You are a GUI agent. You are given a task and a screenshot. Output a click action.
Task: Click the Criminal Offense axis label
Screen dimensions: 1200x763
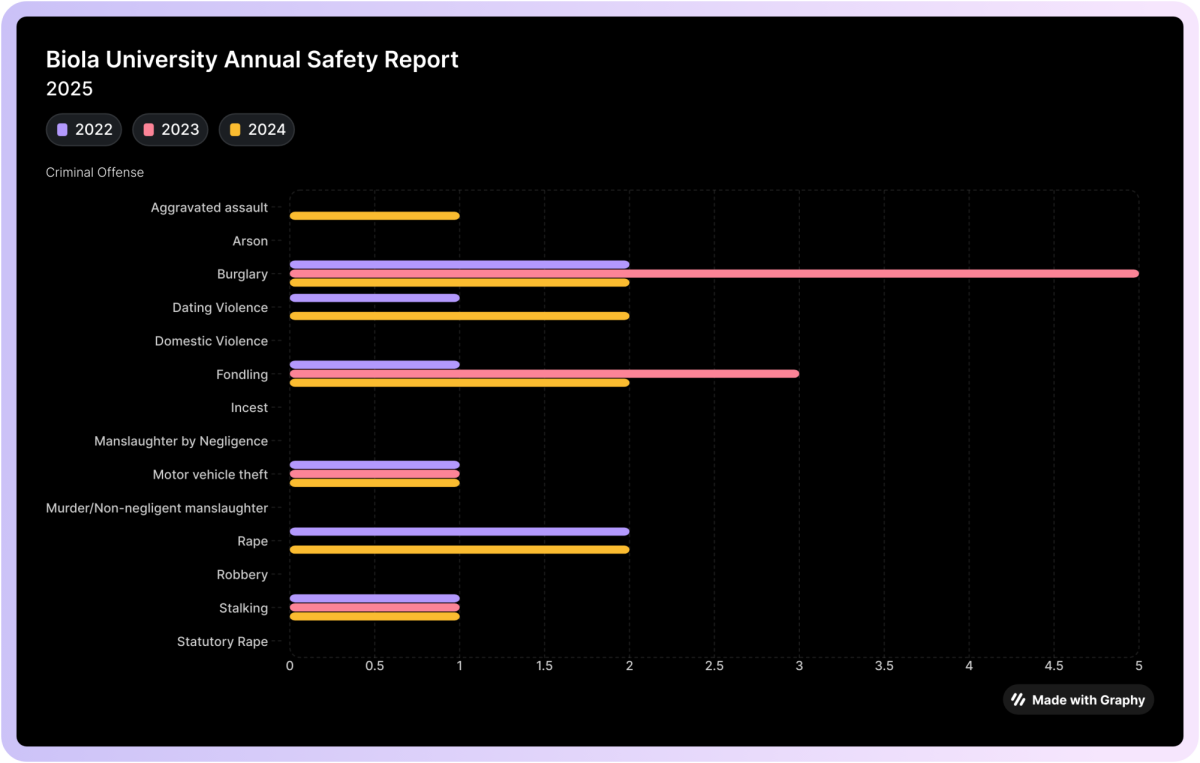click(x=94, y=172)
